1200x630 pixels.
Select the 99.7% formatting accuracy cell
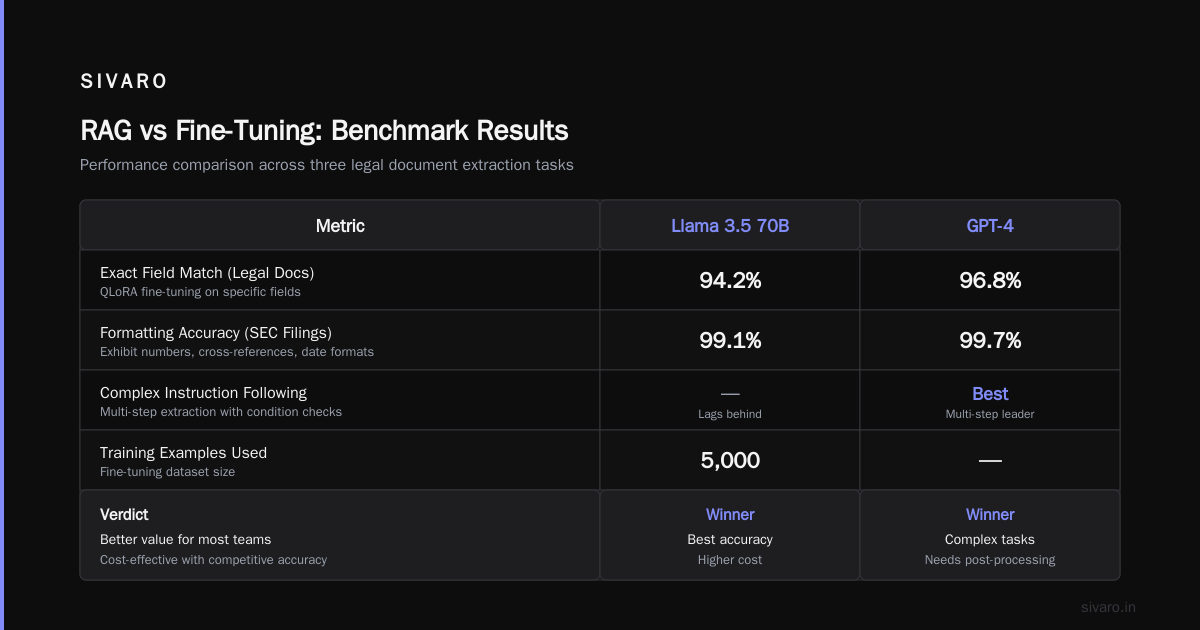pos(990,340)
